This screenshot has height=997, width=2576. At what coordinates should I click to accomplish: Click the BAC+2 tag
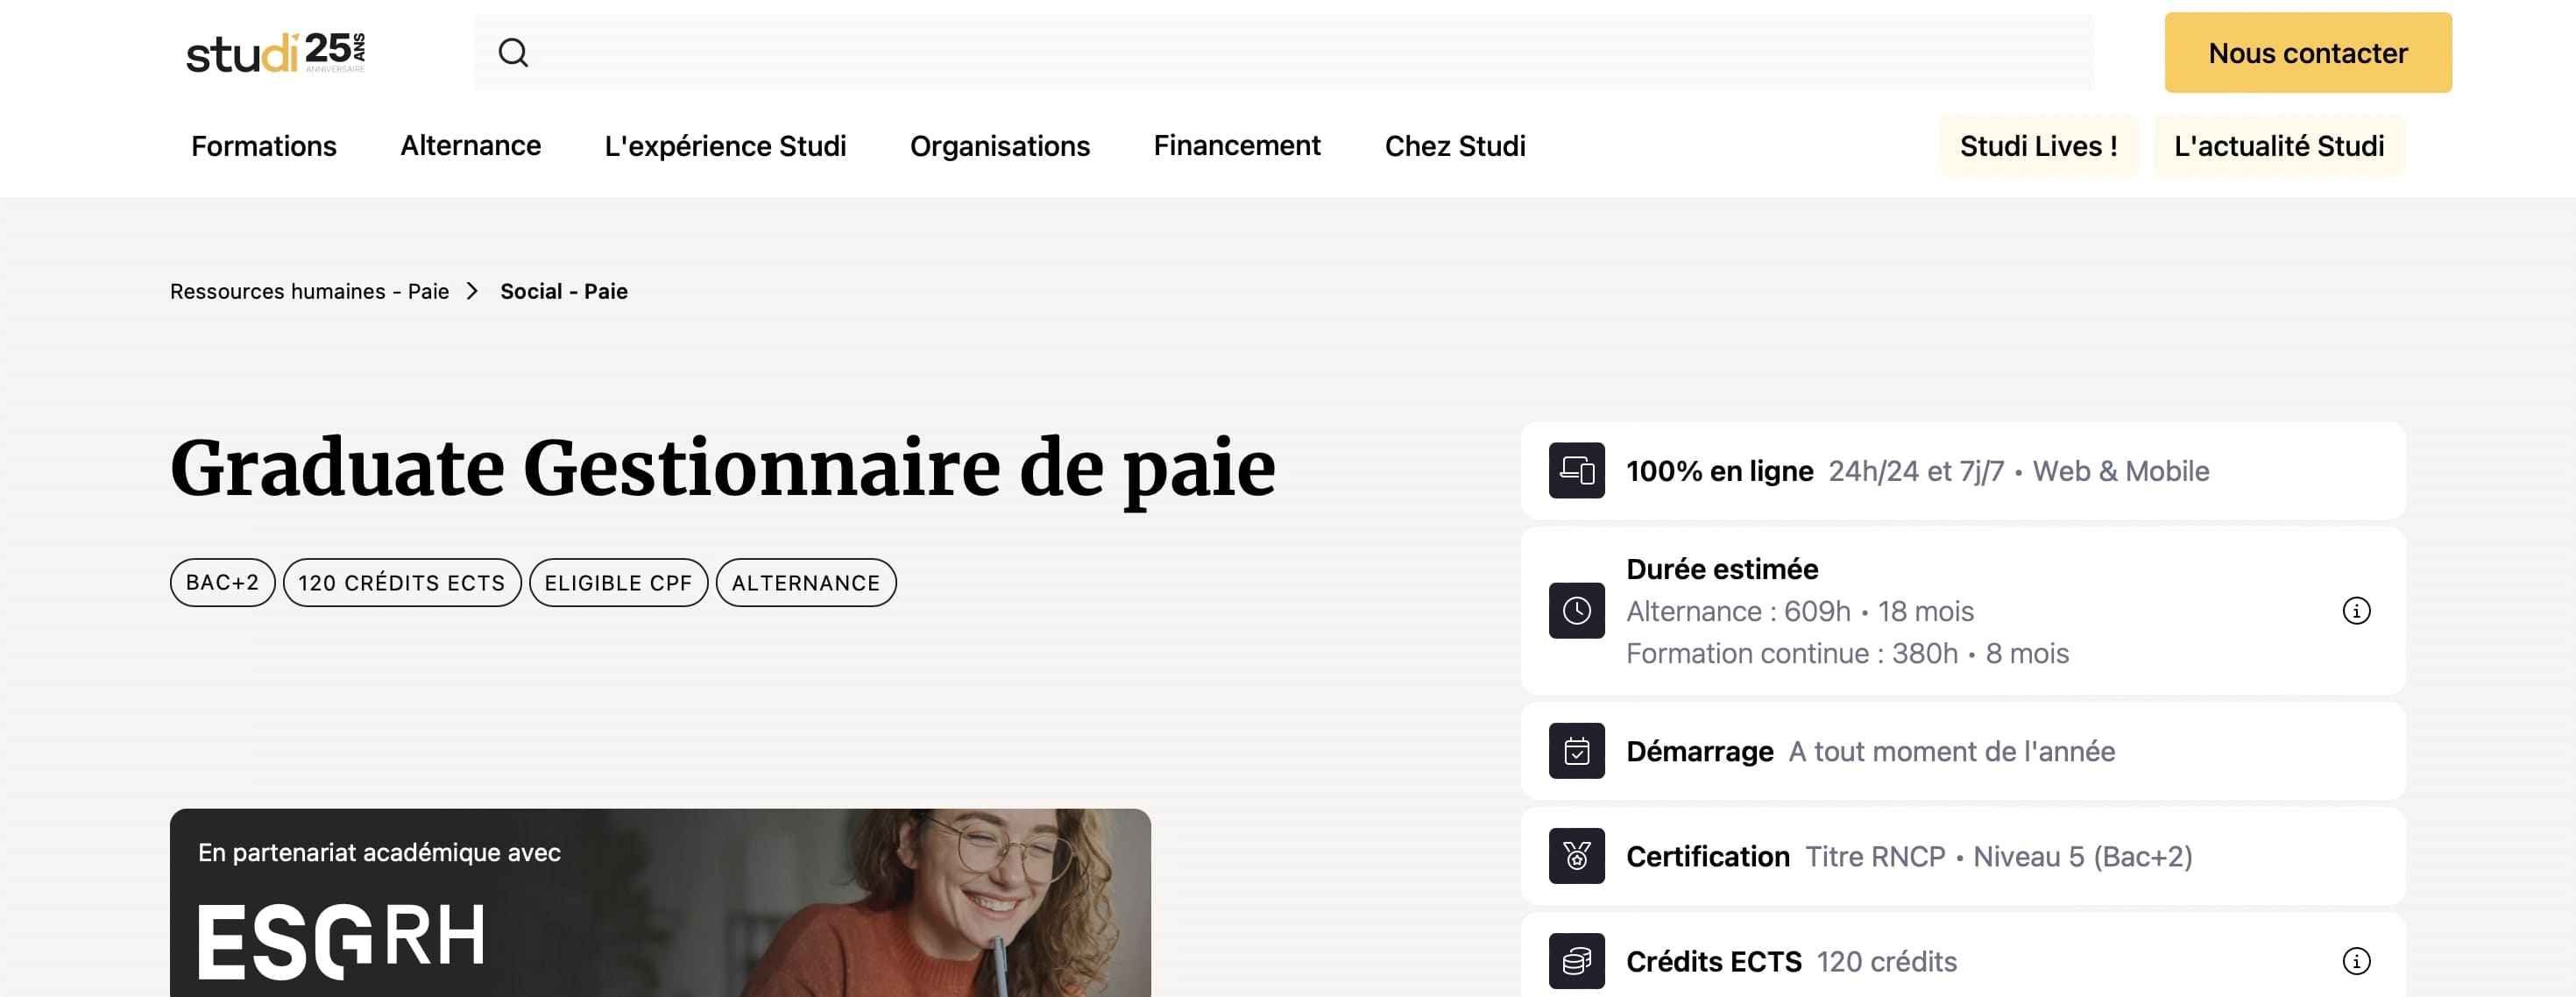[222, 583]
